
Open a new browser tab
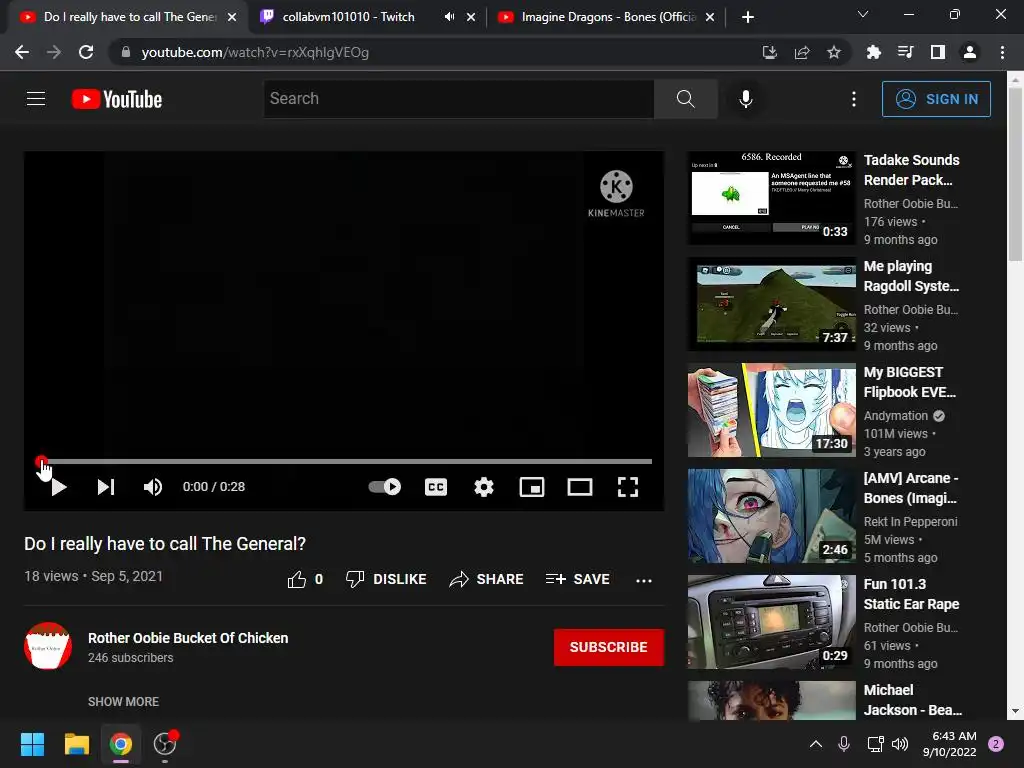(748, 18)
